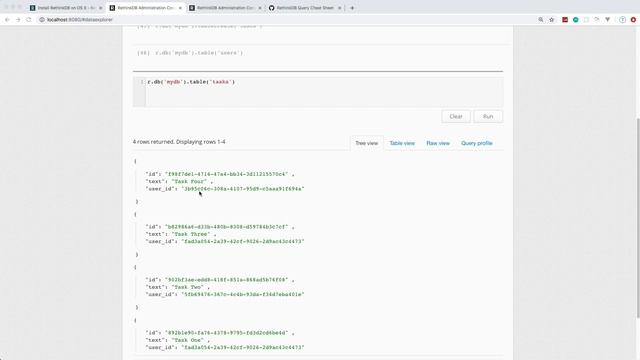Click the downward triangle extension icon
The width and height of the screenshot is (640, 360).
(607, 20)
